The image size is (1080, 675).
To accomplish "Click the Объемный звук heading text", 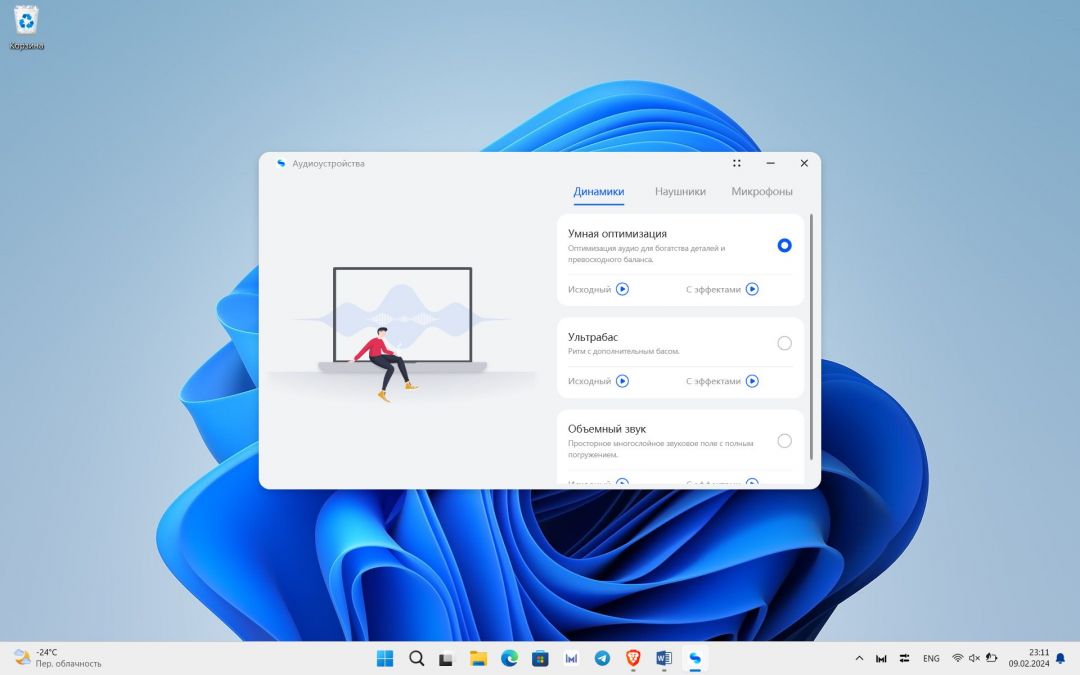I will tap(607, 428).
